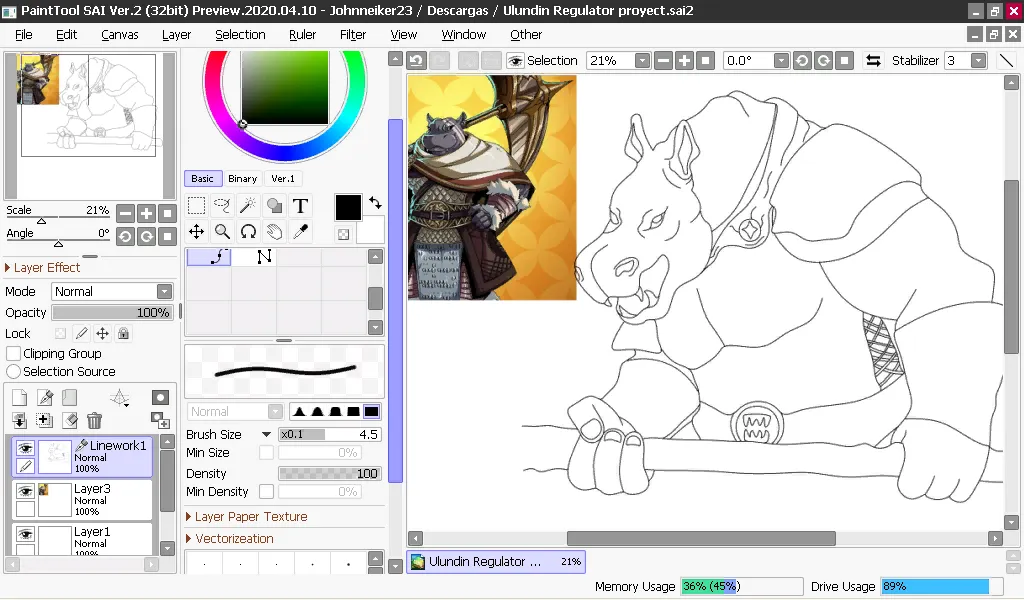
Task: Click the undo arrow in canvas toolbar
Action: coord(416,61)
